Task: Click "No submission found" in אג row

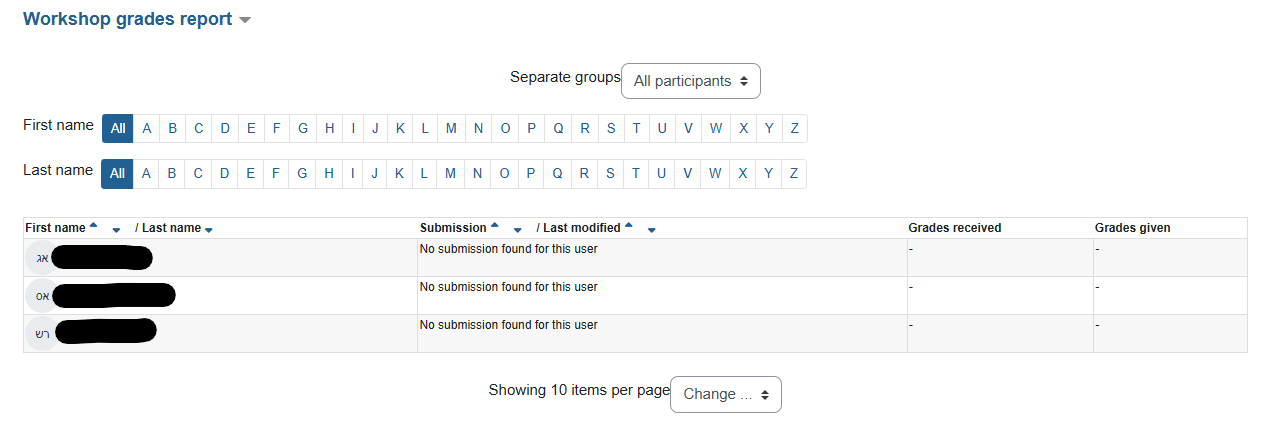Action: point(509,249)
